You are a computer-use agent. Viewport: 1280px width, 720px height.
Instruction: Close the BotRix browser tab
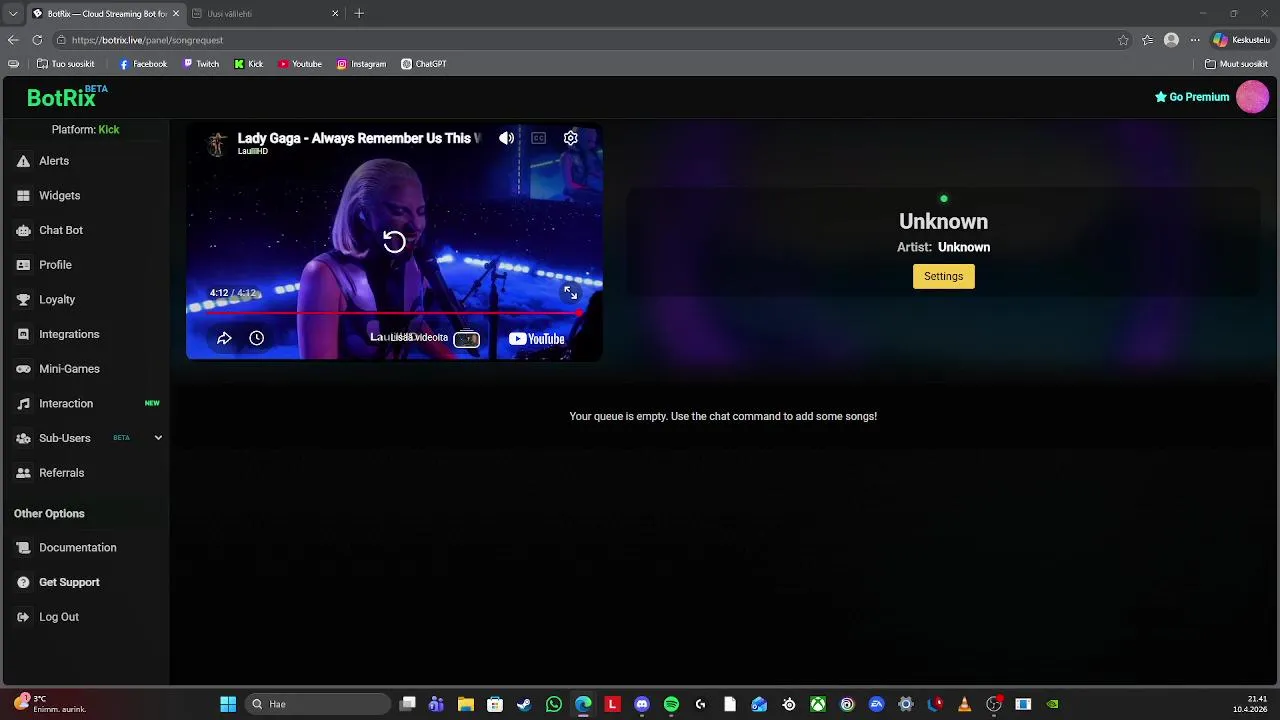(x=176, y=14)
